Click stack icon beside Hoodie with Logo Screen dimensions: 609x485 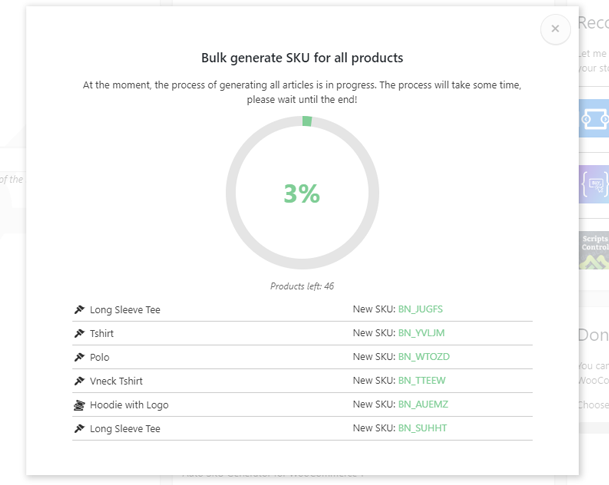pos(79,405)
